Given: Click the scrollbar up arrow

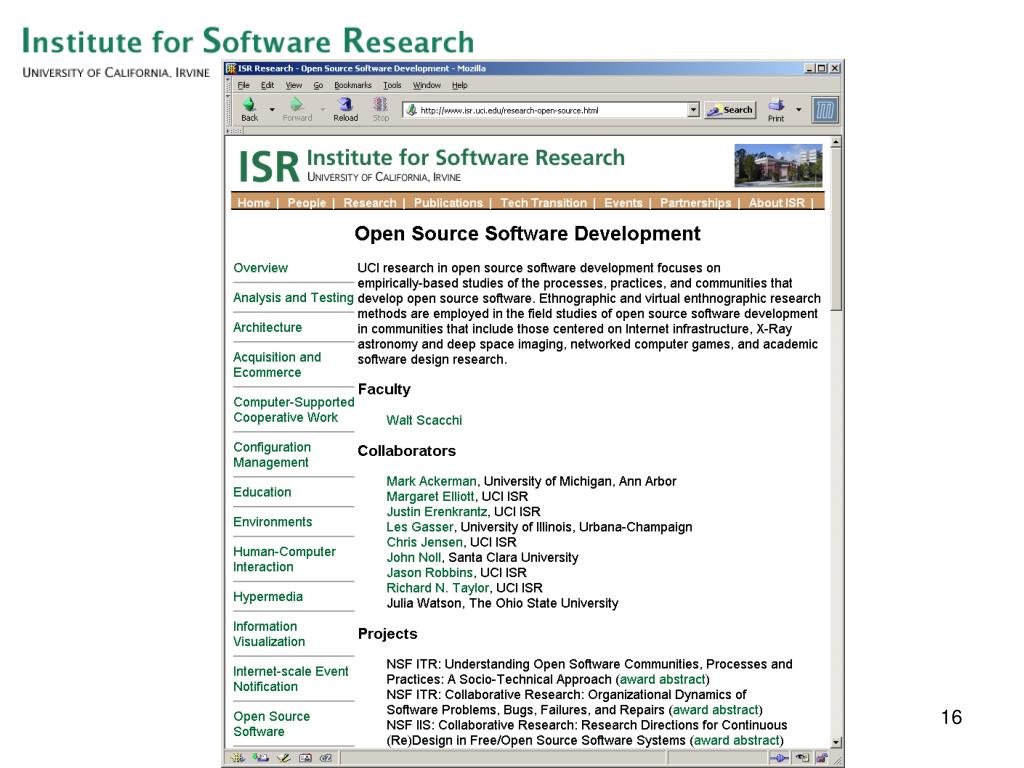Looking at the screenshot, I should coord(836,142).
